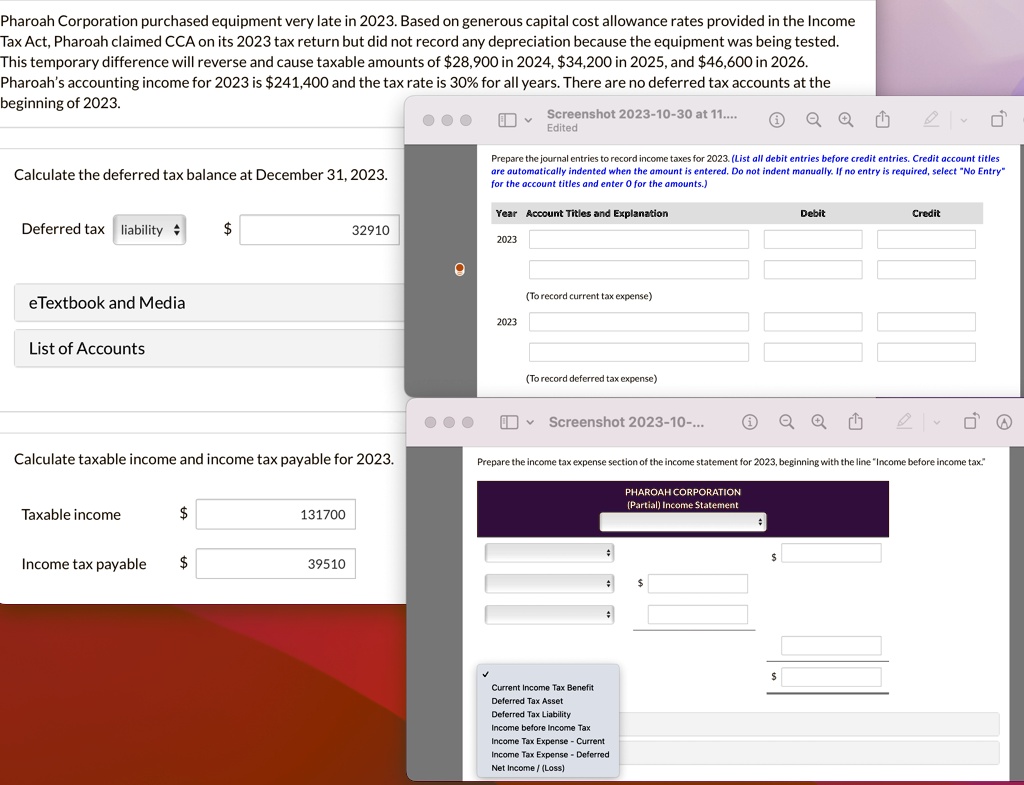1024x785 pixels.
Task: Click the Income tax payable input field
Action: (x=276, y=564)
